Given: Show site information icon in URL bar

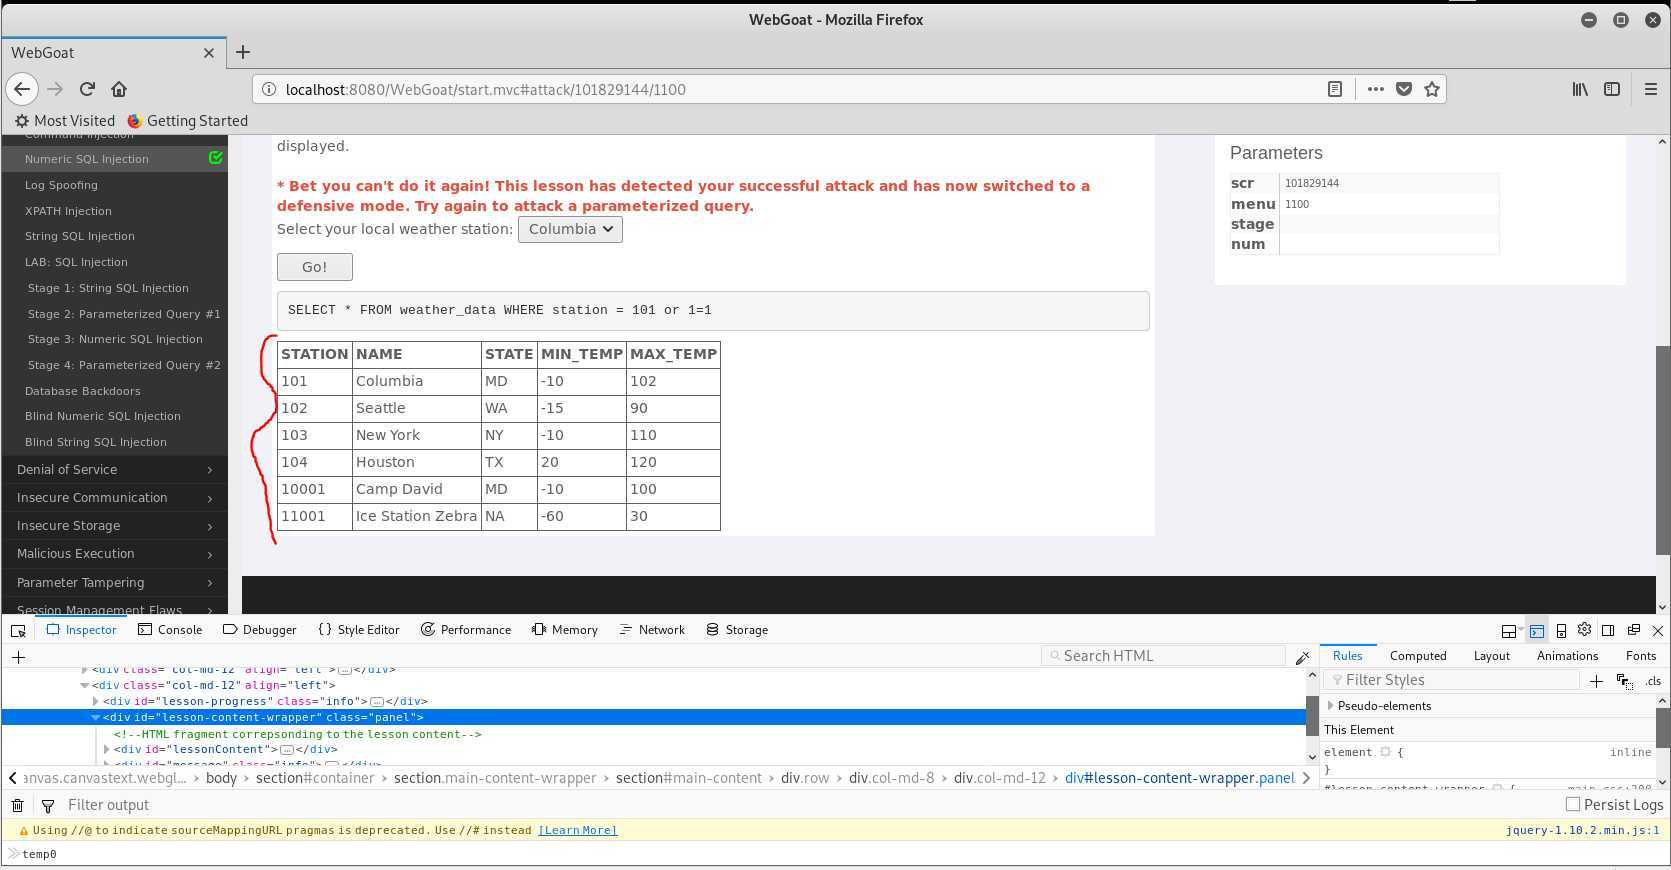Looking at the screenshot, I should tap(268, 89).
